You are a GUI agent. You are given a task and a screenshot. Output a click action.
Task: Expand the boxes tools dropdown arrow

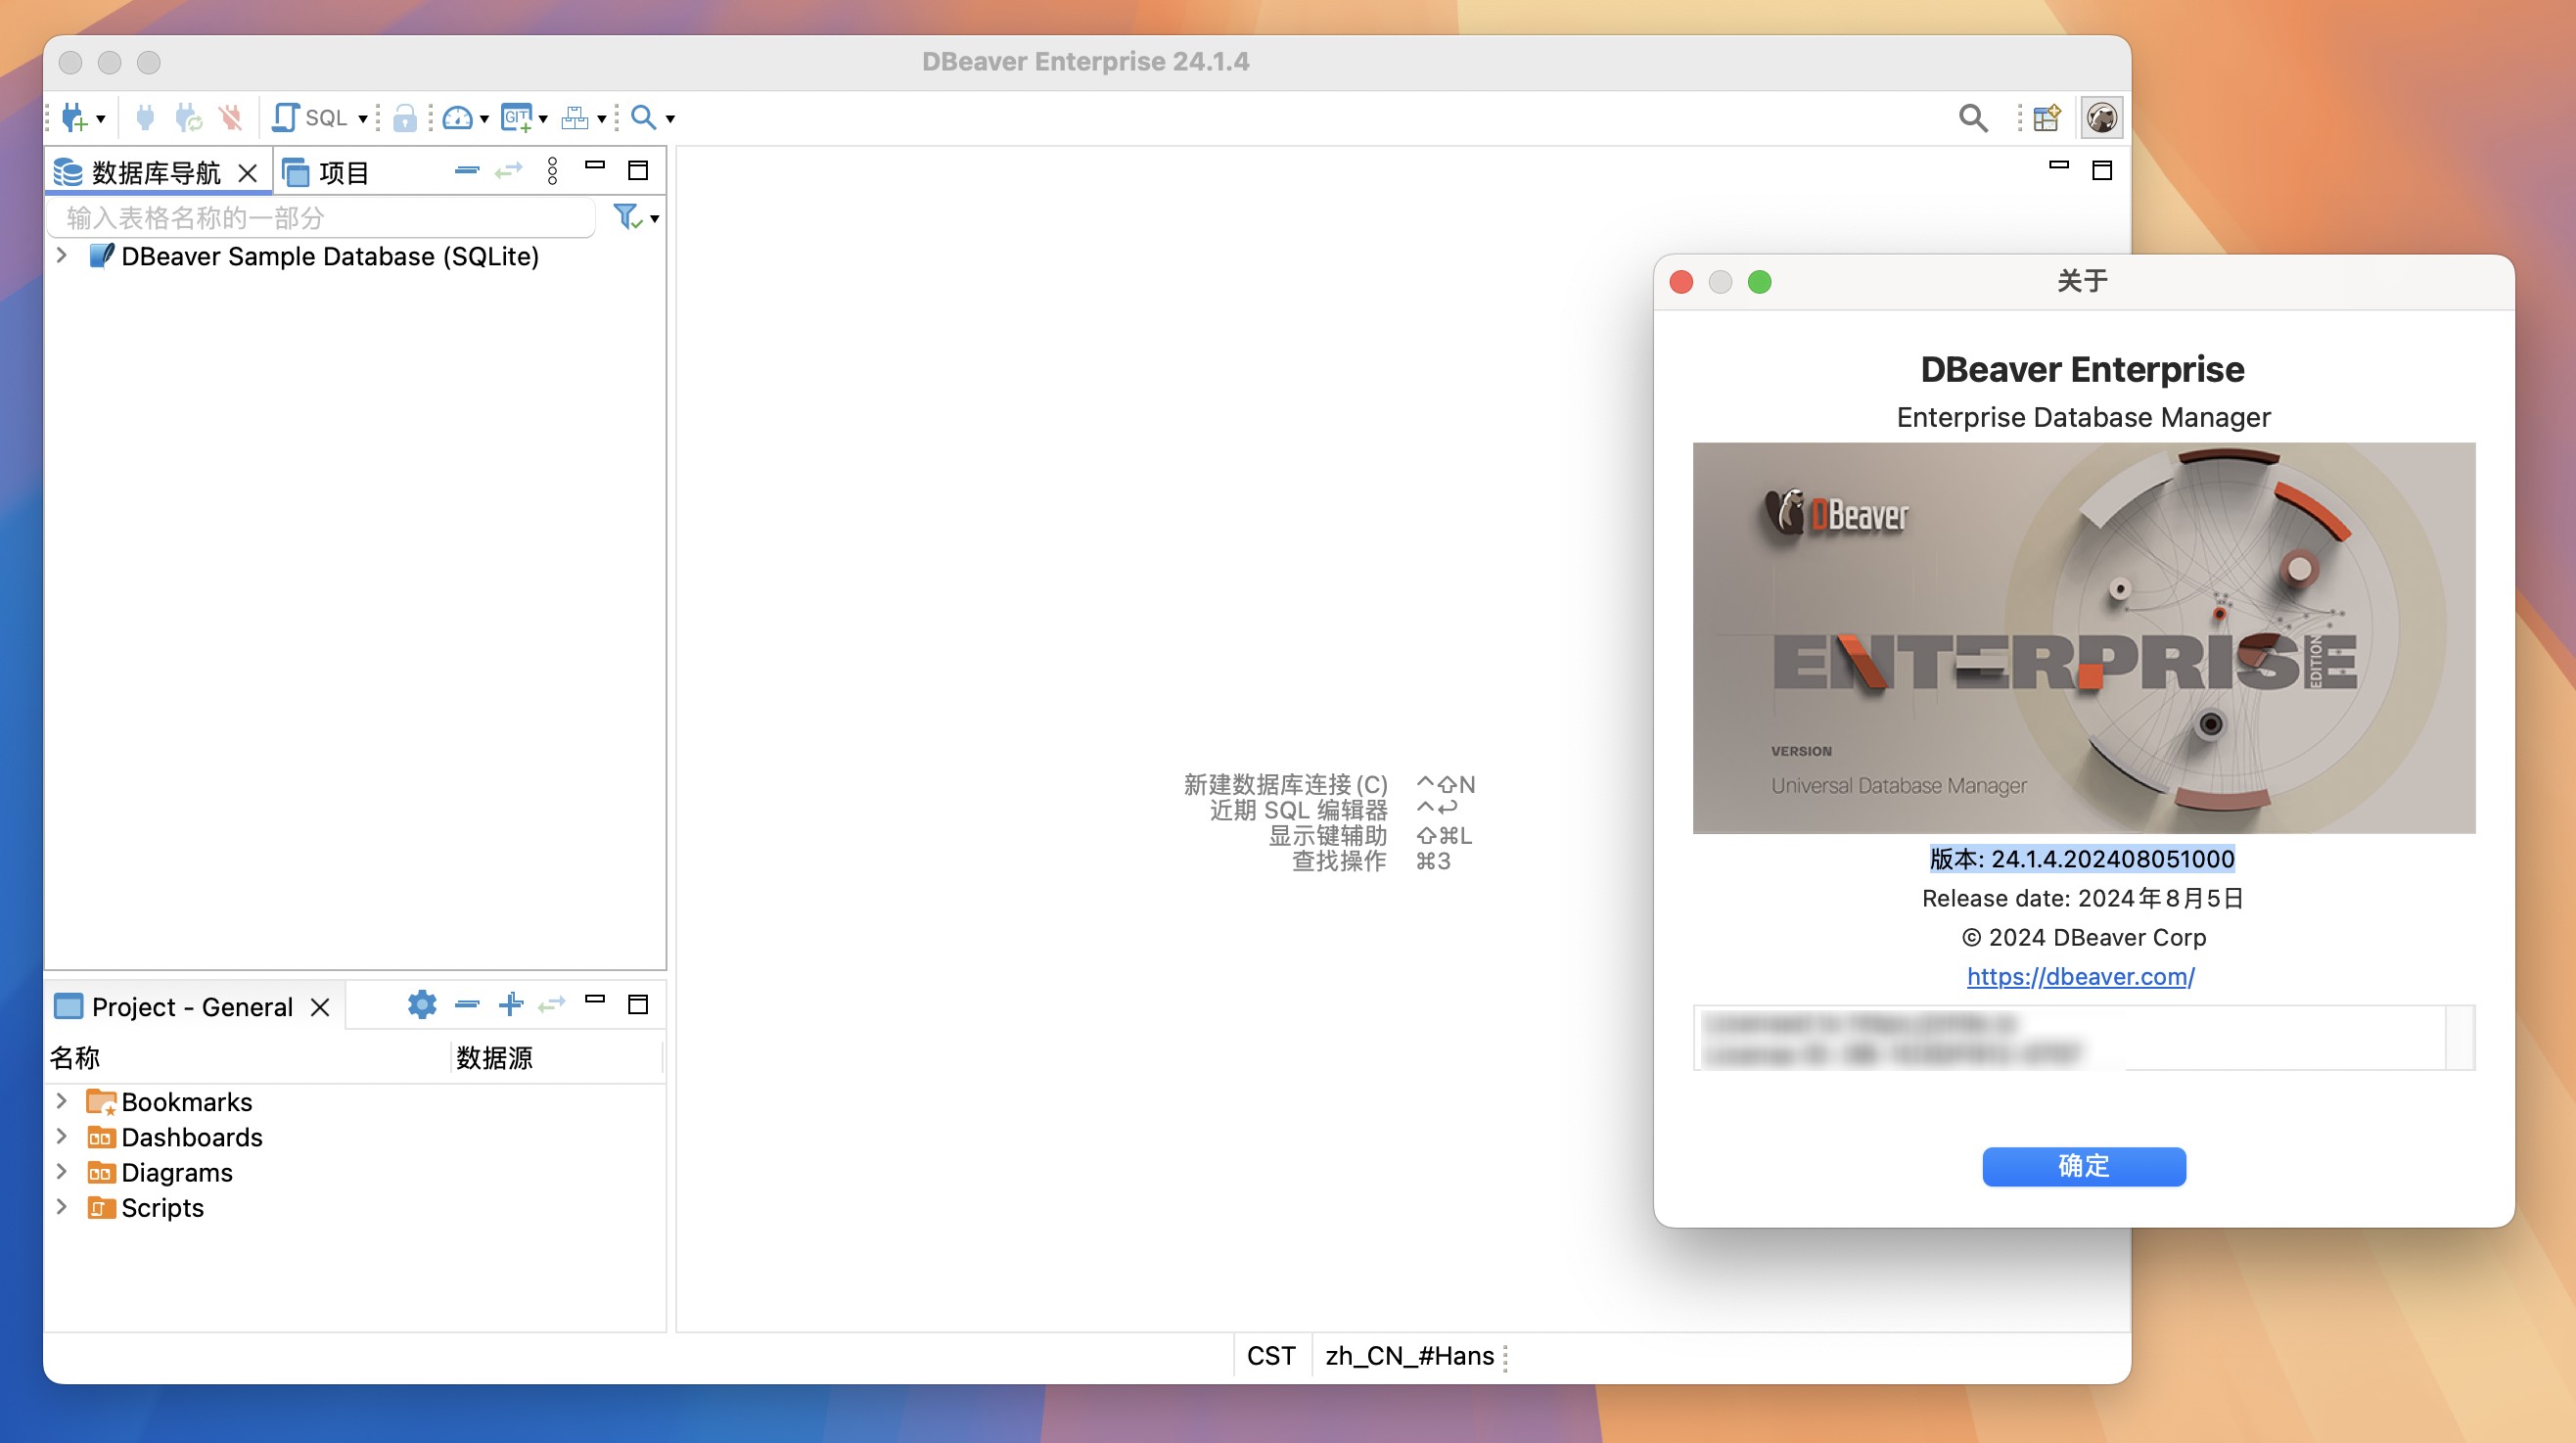tap(602, 119)
